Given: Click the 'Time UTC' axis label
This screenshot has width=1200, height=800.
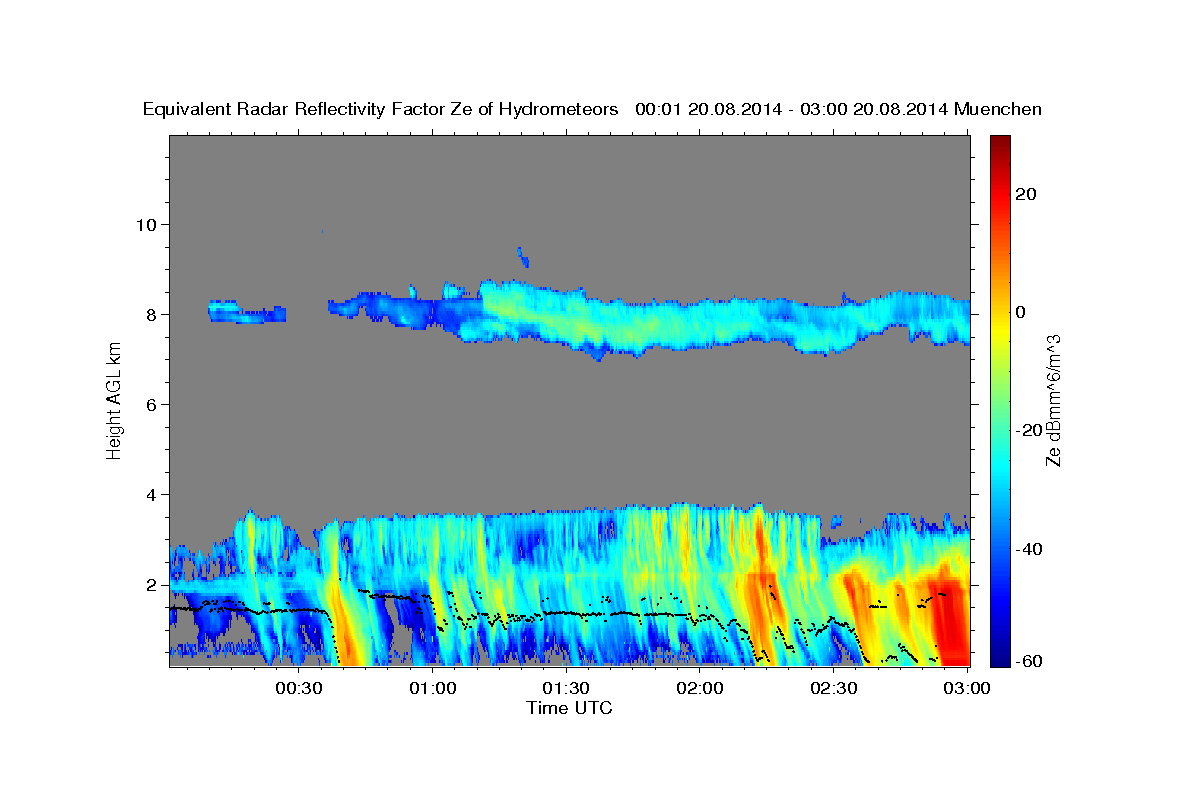Looking at the screenshot, I should [x=569, y=708].
